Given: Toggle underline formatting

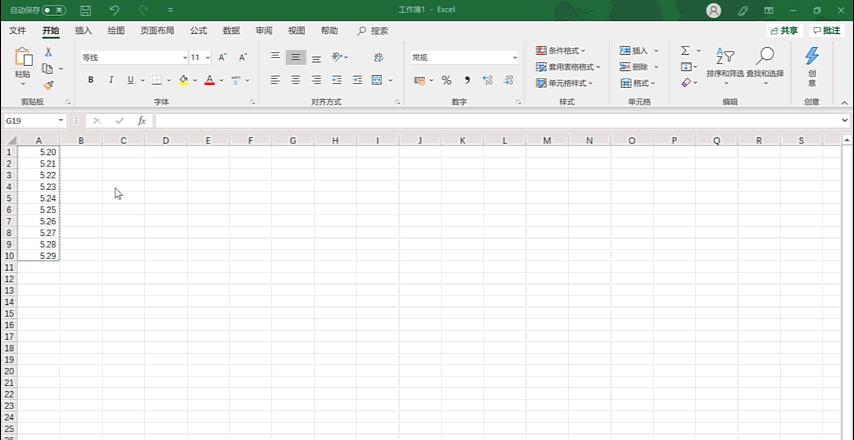Looking at the screenshot, I should point(131,80).
